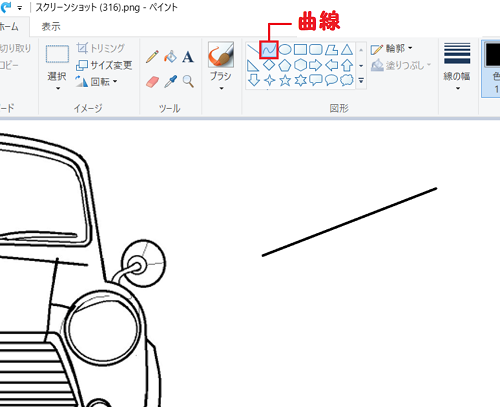500x407 pixels.
Task: Open Quick Access Toolbar customize arrow
Action: [20, 8]
